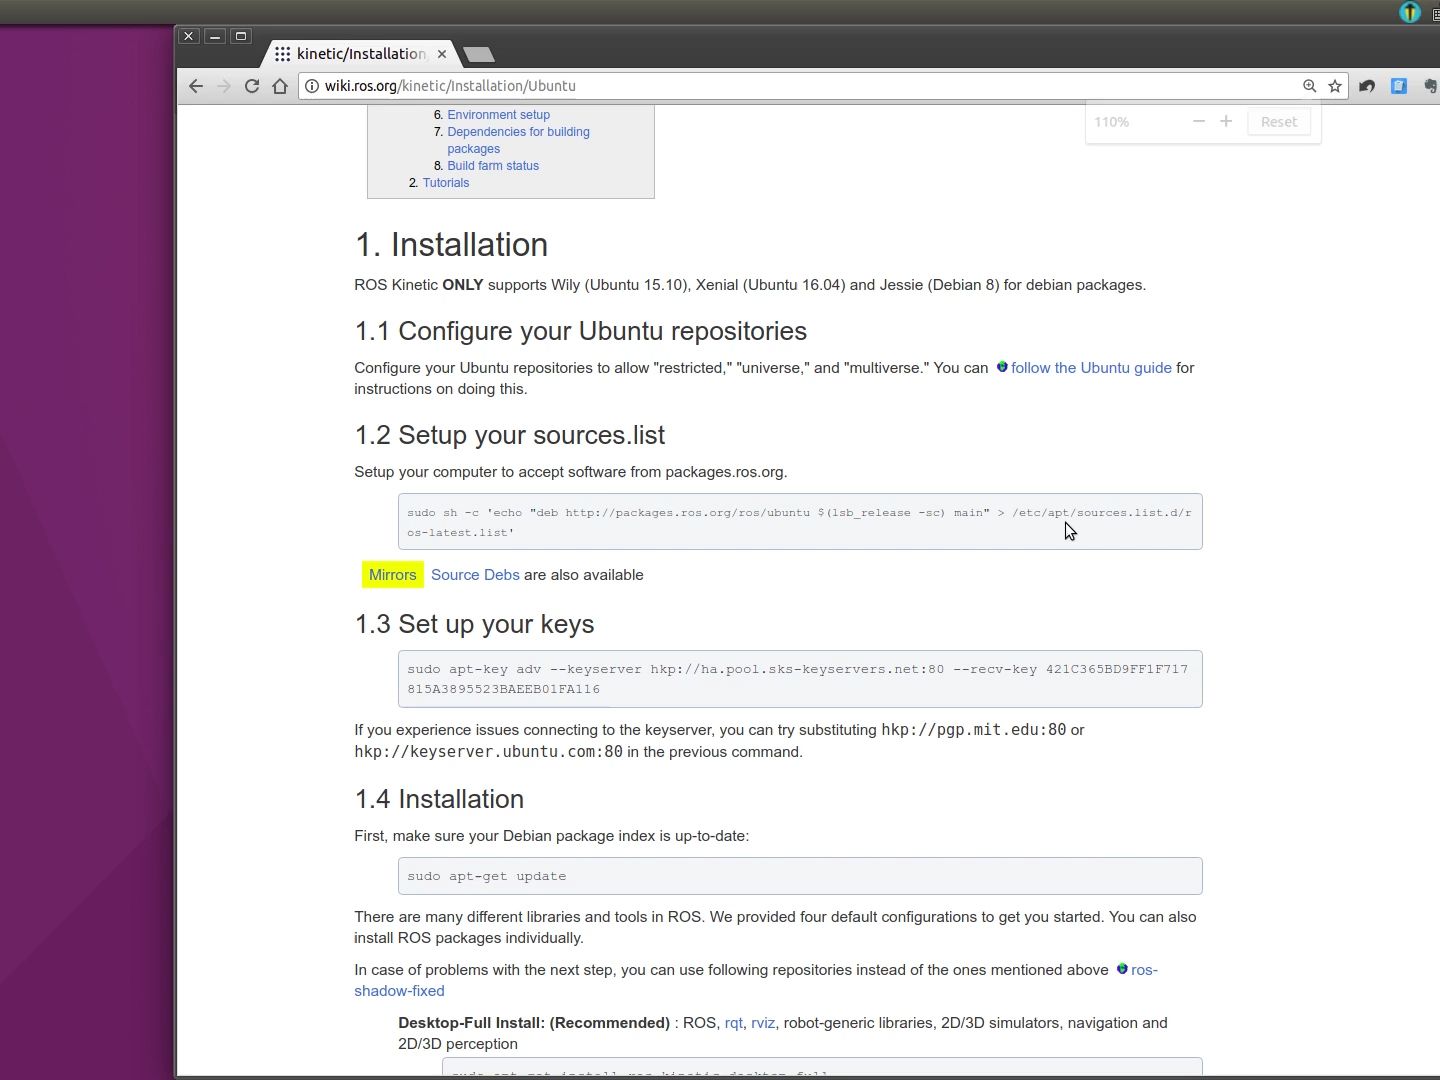
Task: Click the 1.4 Installation heading
Action: (439, 799)
